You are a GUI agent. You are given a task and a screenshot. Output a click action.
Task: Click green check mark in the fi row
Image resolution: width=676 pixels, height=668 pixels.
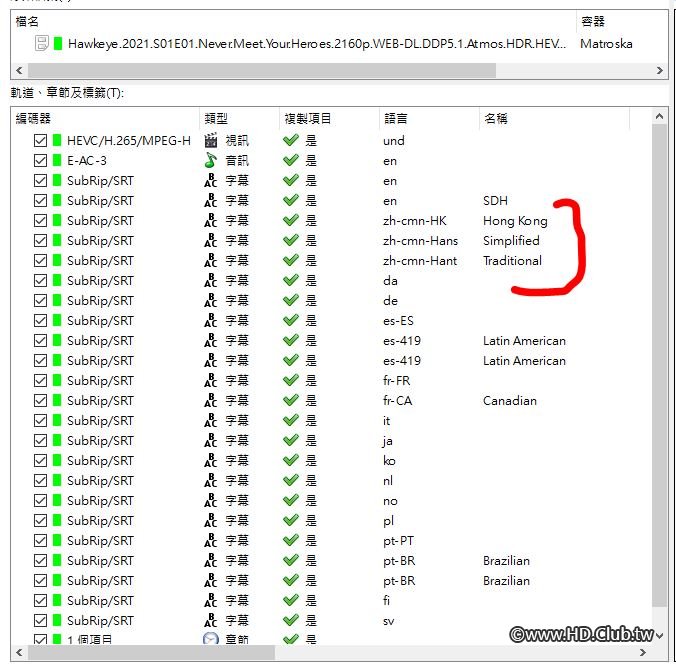(x=291, y=600)
